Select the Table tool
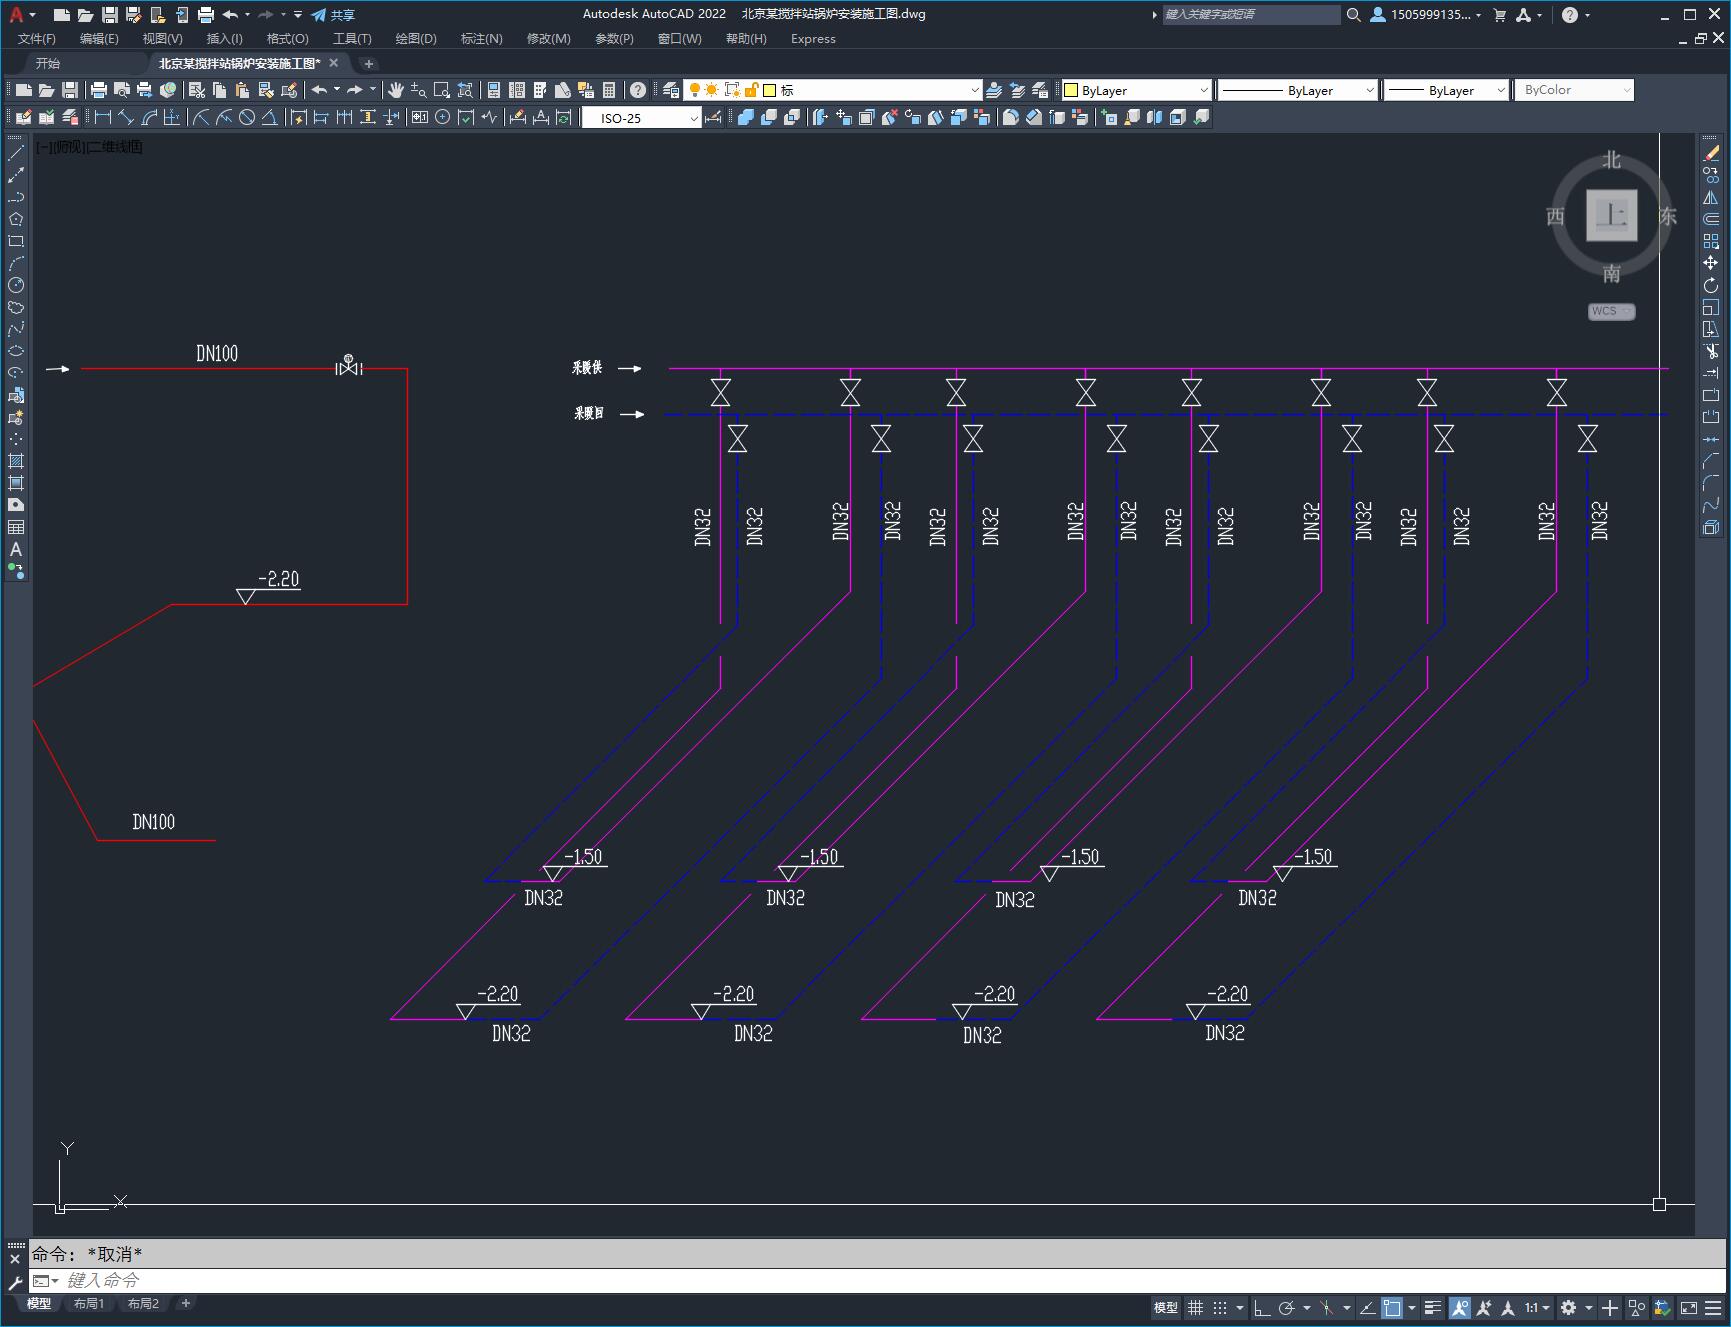Image resolution: width=1731 pixels, height=1327 pixels. pyautogui.click(x=16, y=527)
